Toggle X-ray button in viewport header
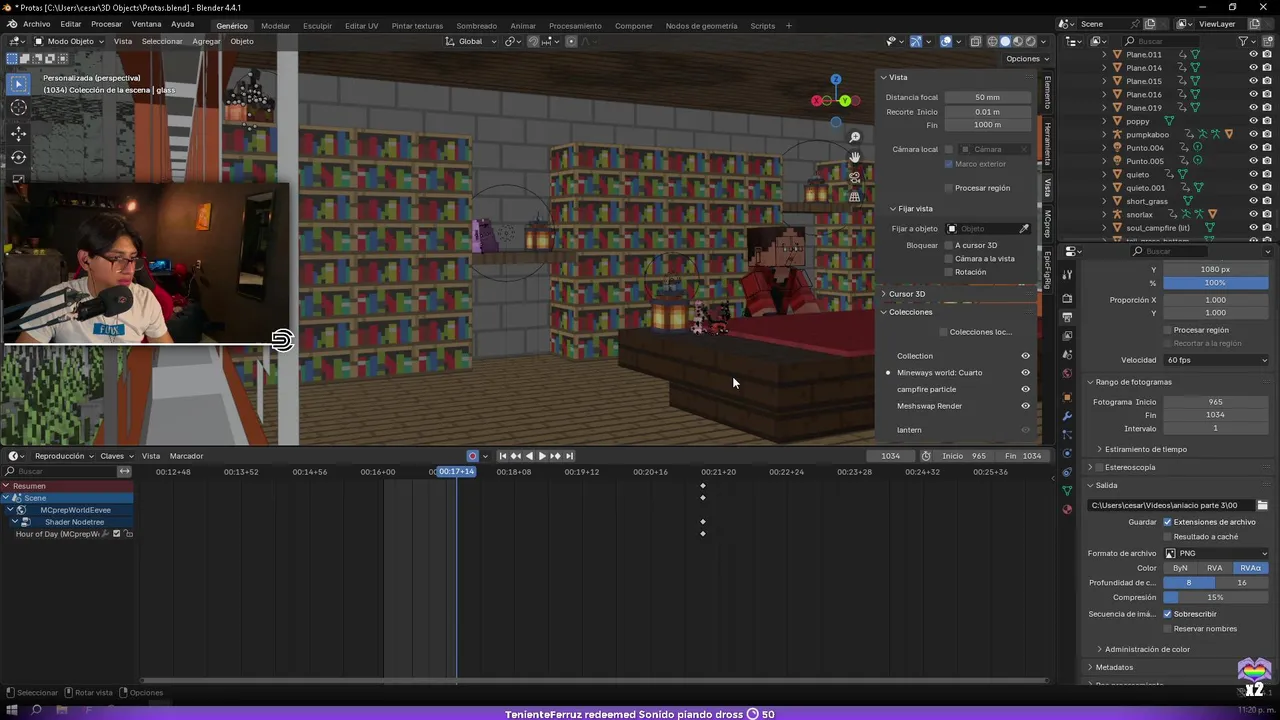Viewport: 1280px width, 720px height. [x=976, y=41]
